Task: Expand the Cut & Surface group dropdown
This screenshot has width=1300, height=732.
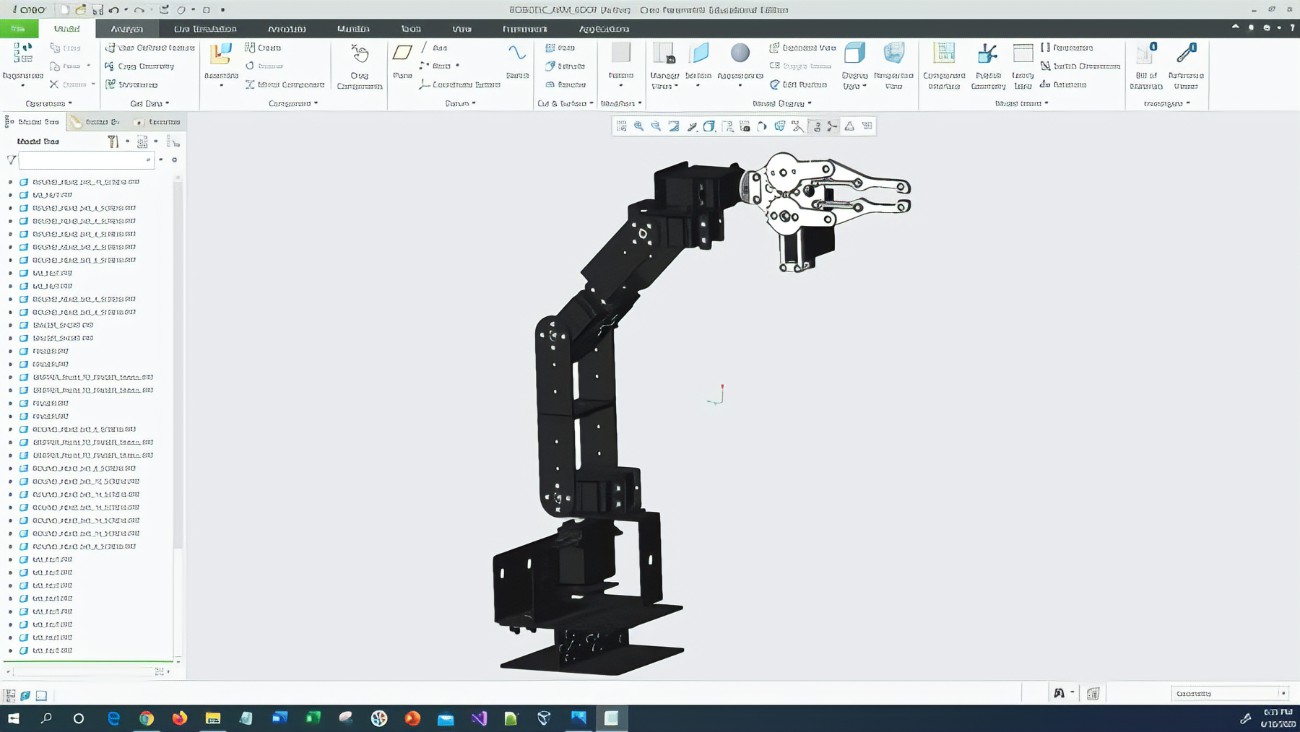Action: pyautogui.click(x=566, y=104)
